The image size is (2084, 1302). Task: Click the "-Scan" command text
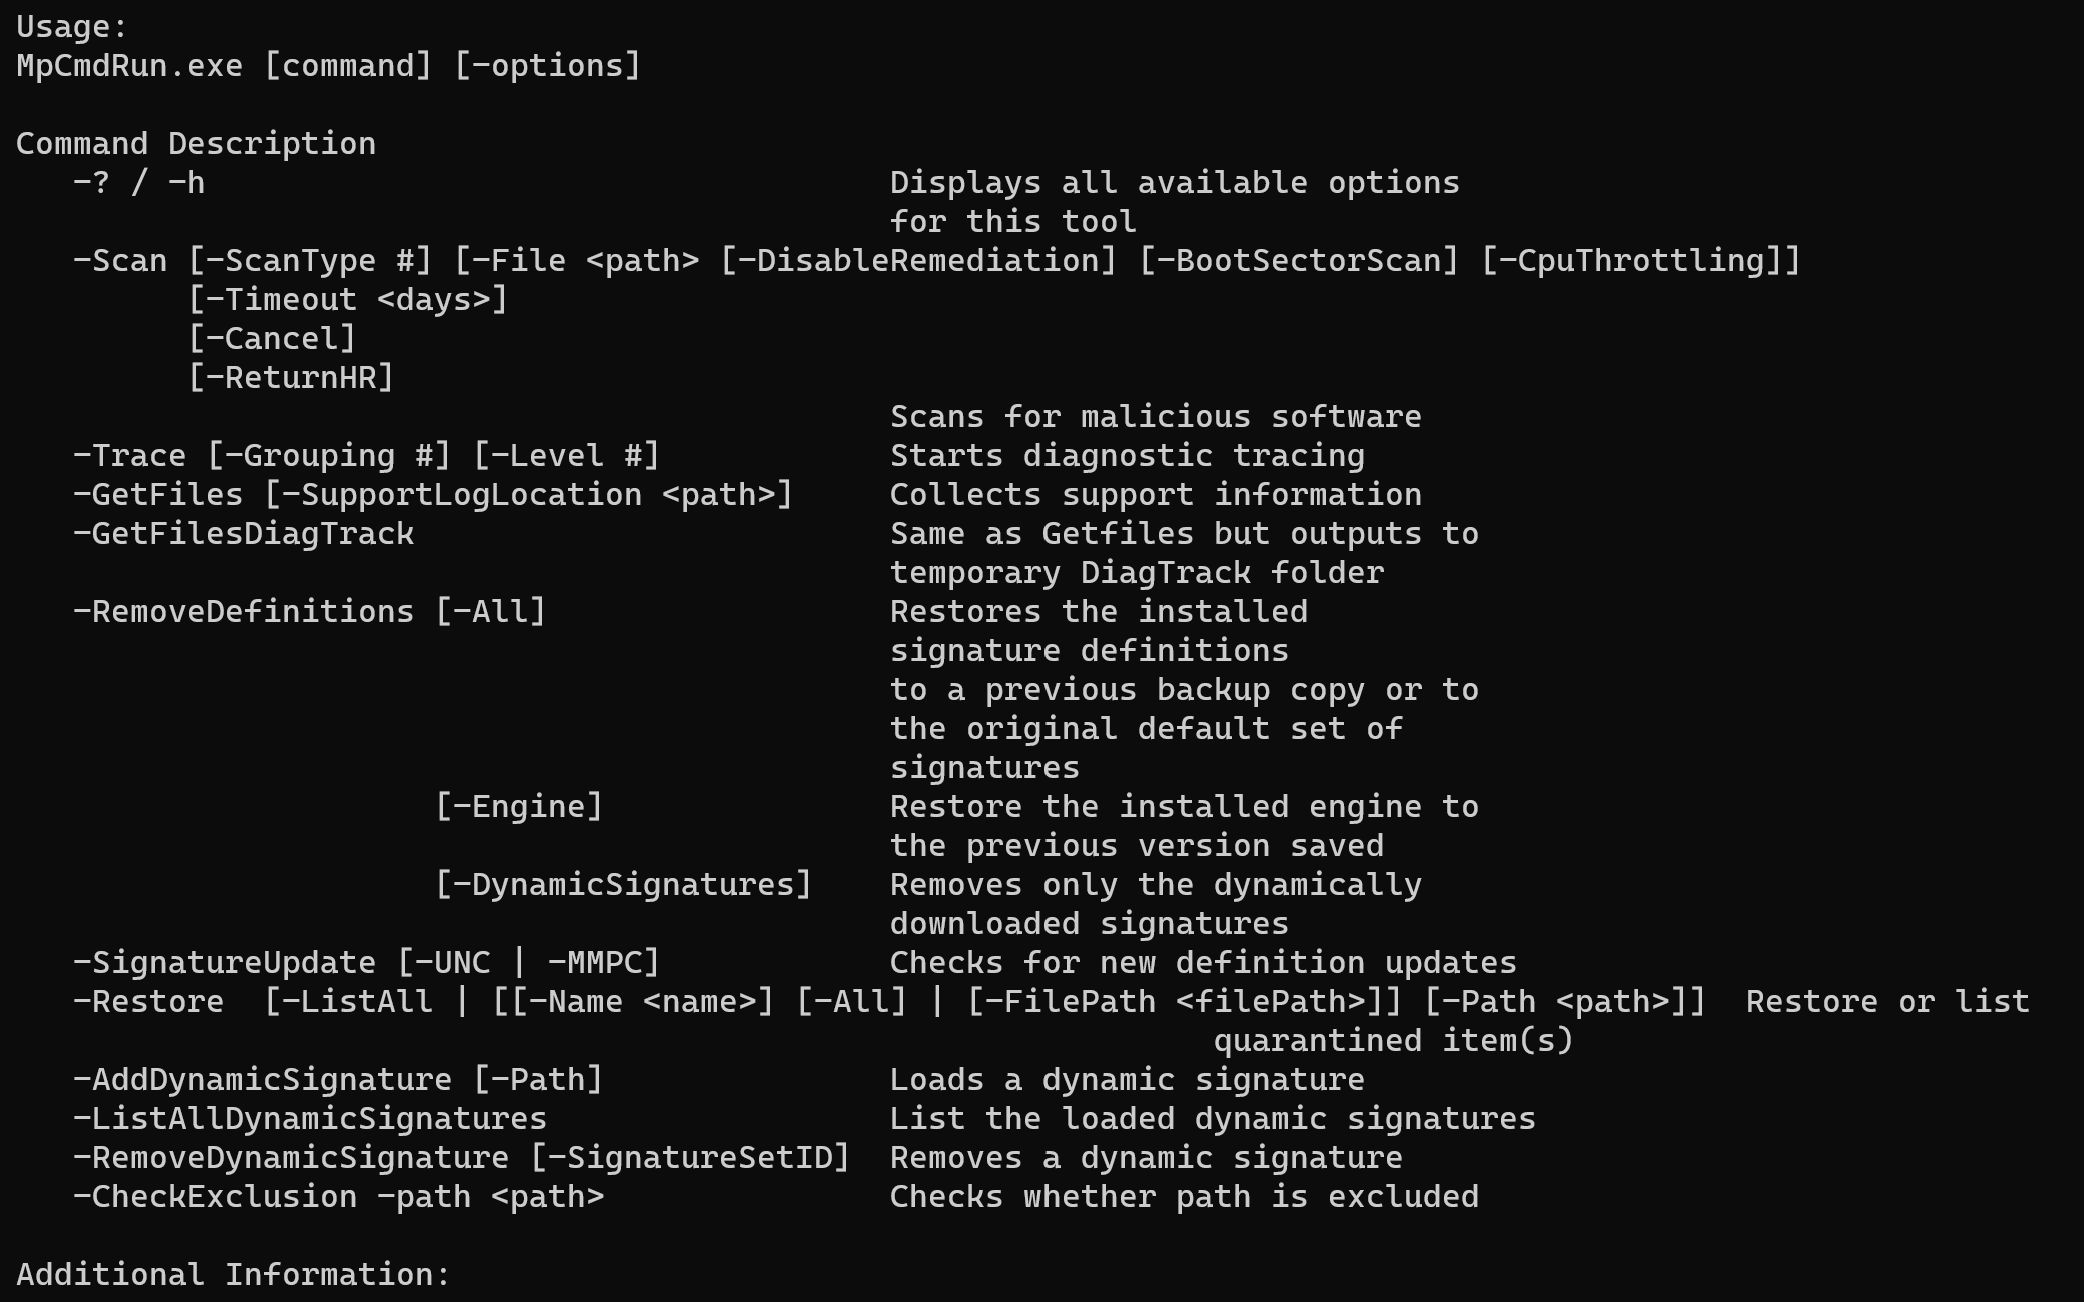pyautogui.click(x=120, y=261)
